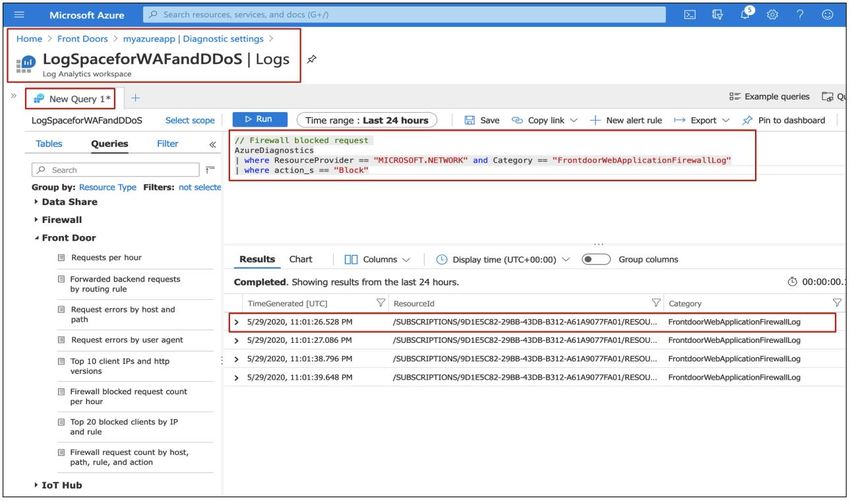Expand the collapsed left pane double-chevron
Screen dimensions: 850x501
14,96
